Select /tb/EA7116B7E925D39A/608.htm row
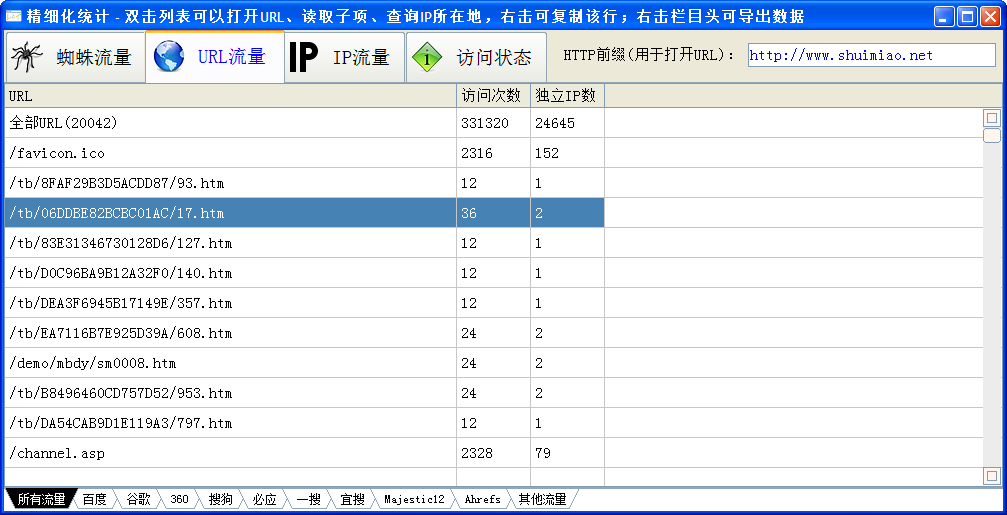Screen dimensions: 1007x515 [304, 333]
